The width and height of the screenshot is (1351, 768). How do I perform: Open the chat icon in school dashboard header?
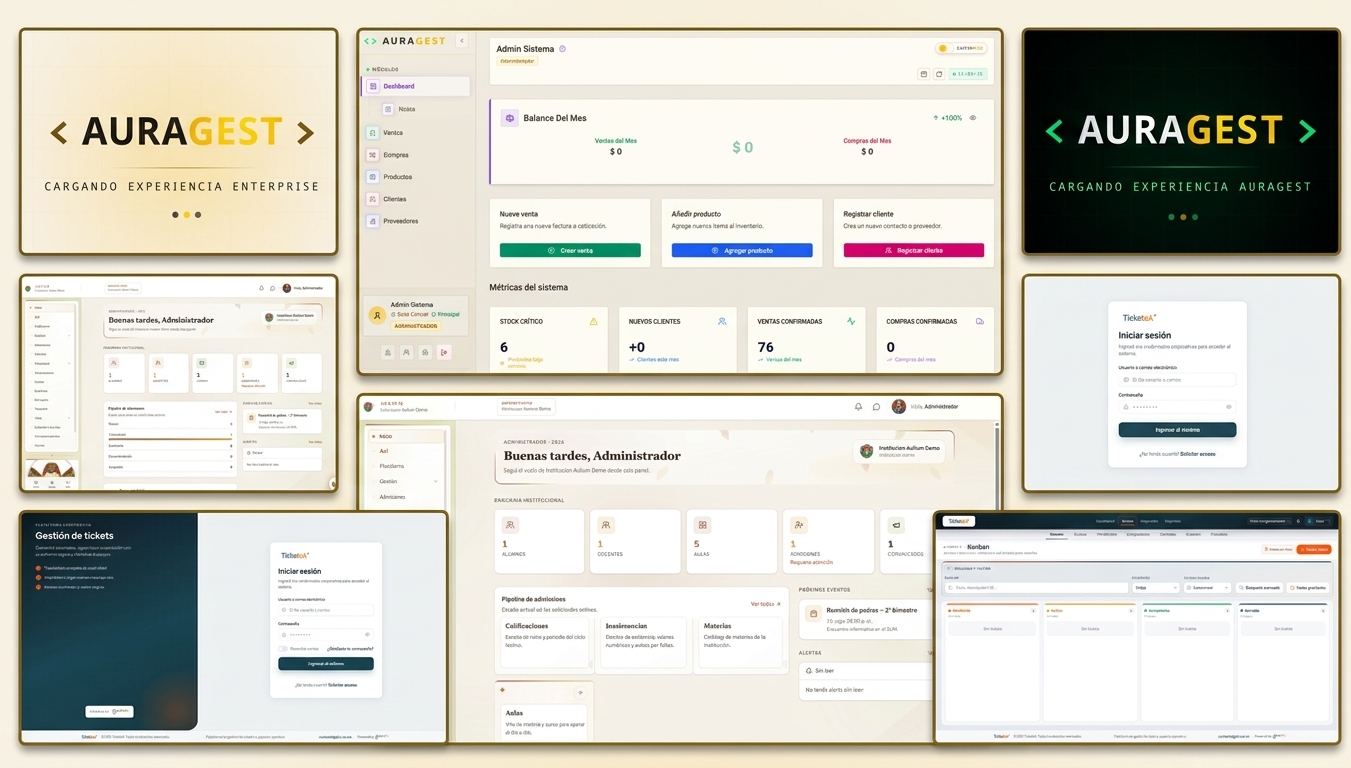876,407
